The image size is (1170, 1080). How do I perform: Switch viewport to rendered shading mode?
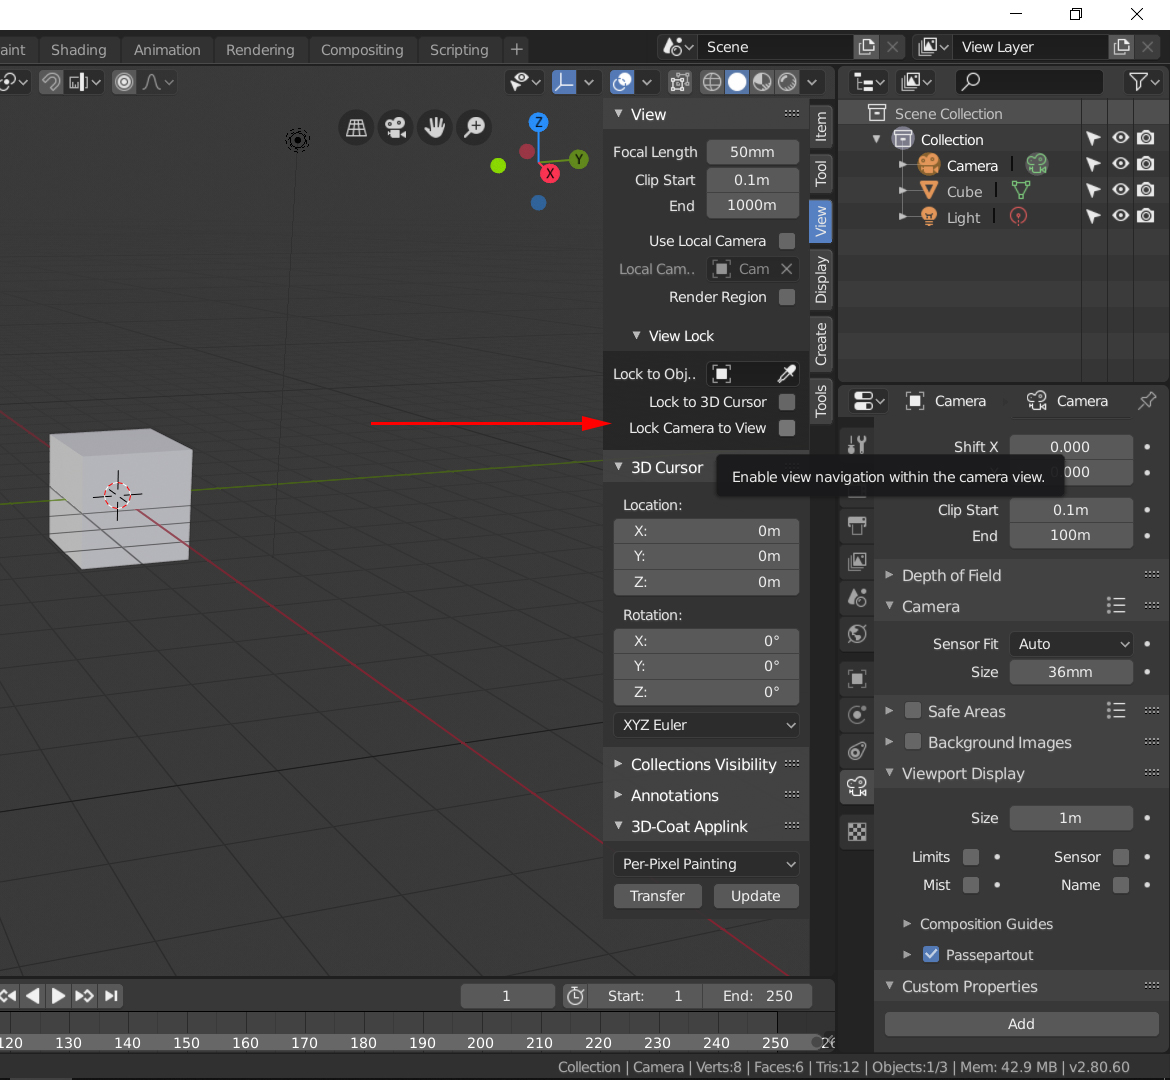pos(787,82)
